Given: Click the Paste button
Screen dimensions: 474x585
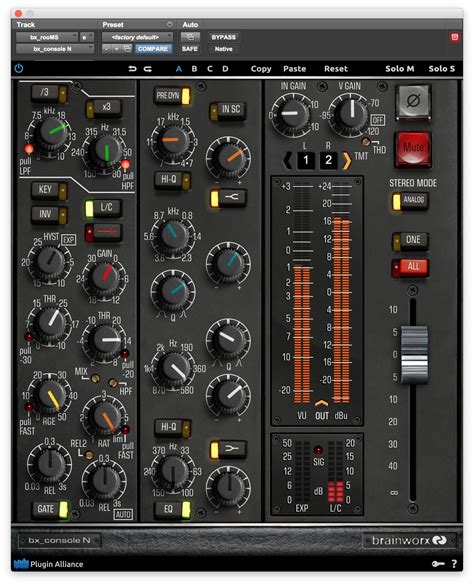Looking at the screenshot, I should pos(294,69).
